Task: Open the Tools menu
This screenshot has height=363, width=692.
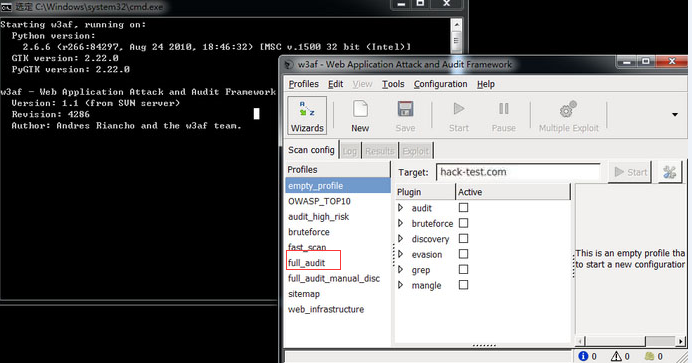Action: click(393, 84)
